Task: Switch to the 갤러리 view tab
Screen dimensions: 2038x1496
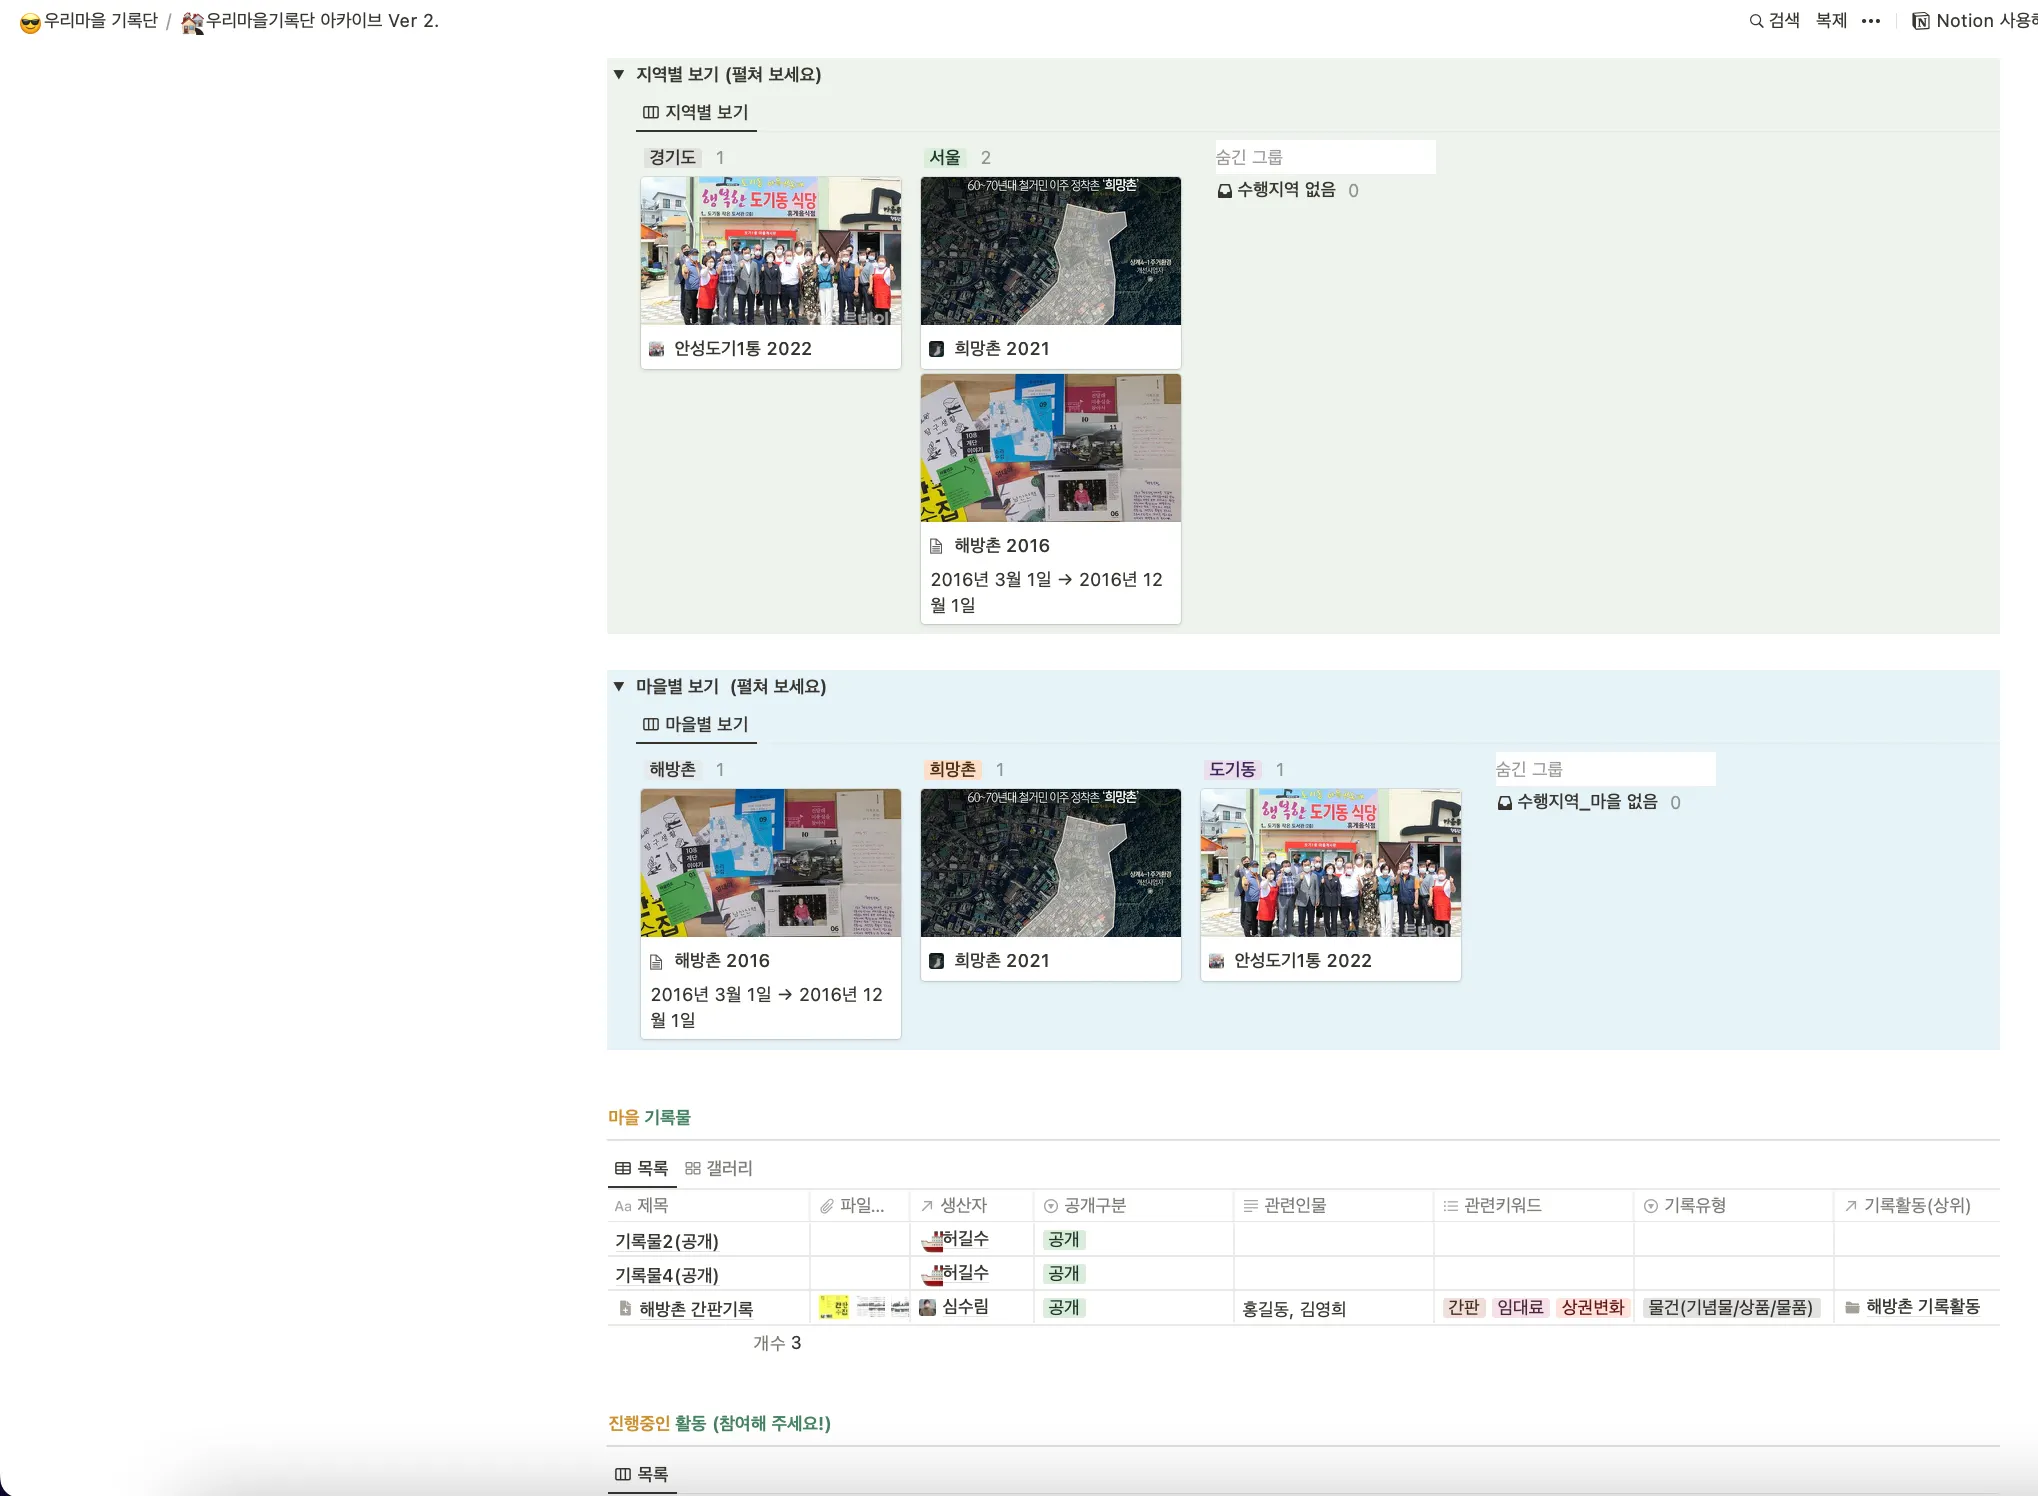Action: pos(718,1168)
